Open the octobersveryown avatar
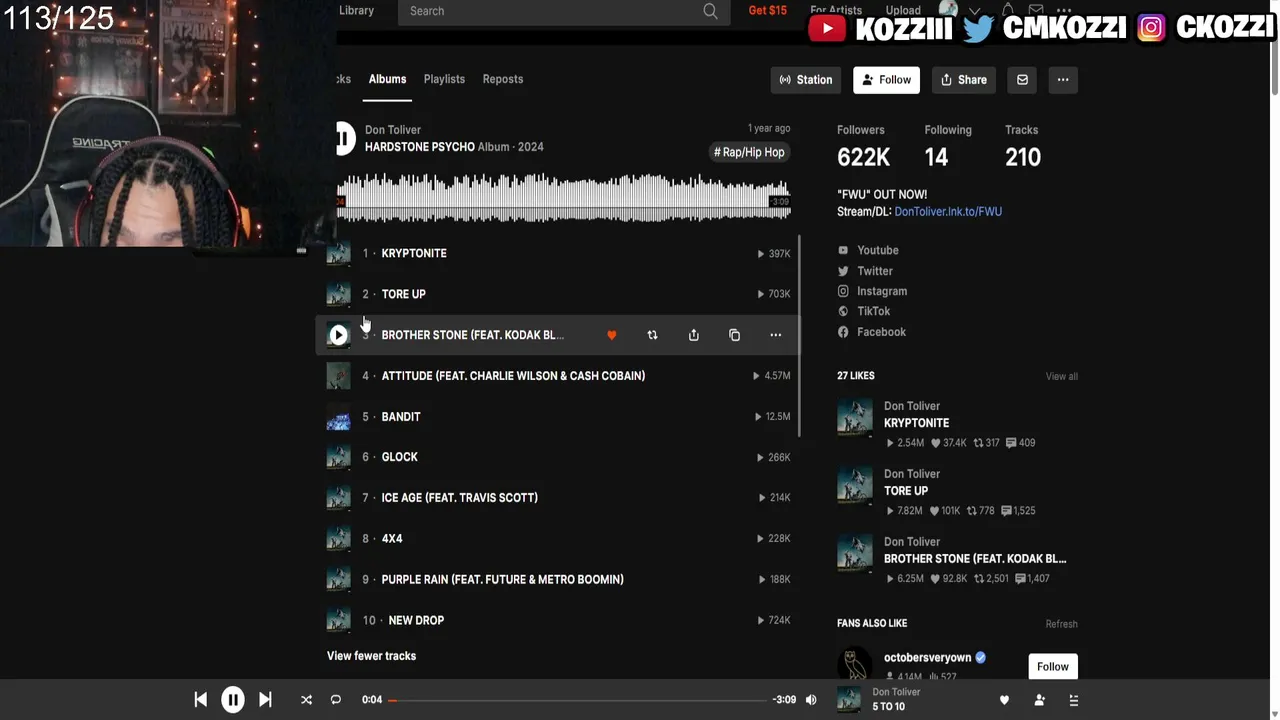Screen dimensions: 1280x720 pyautogui.click(x=855, y=664)
